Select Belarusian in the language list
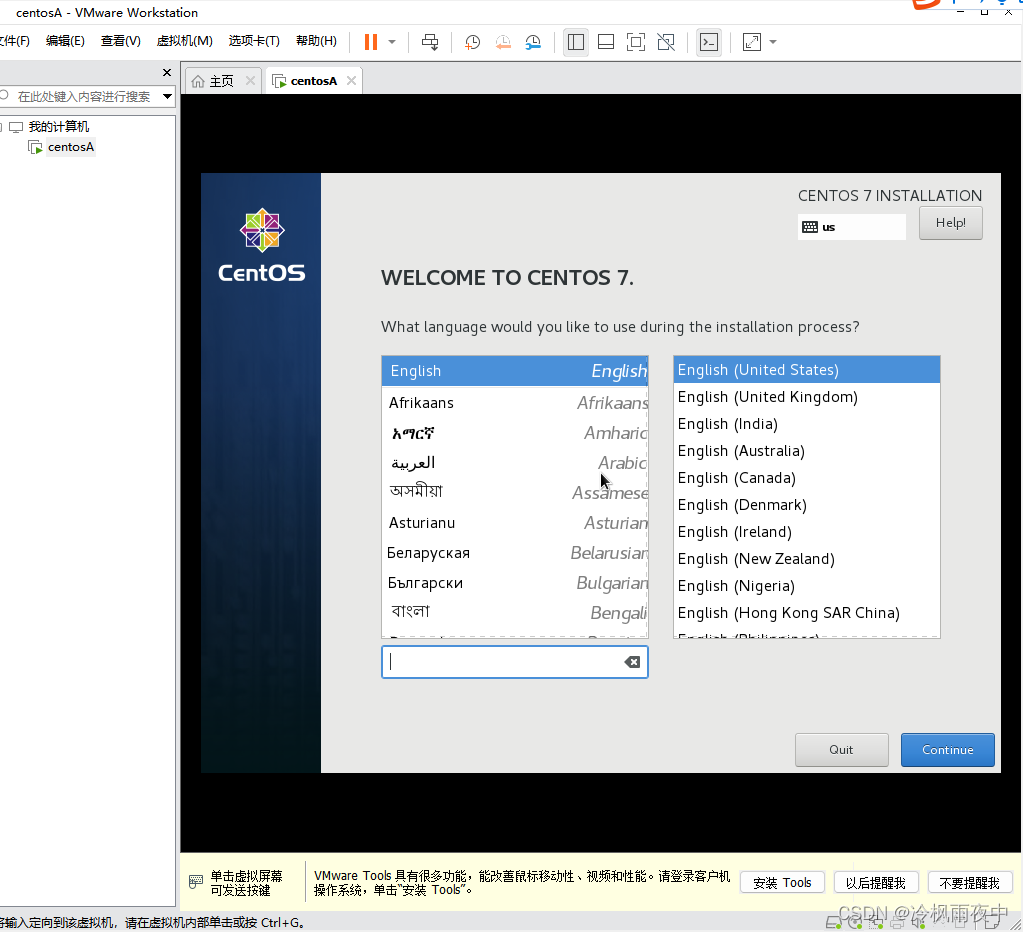1023x932 pixels. 515,553
